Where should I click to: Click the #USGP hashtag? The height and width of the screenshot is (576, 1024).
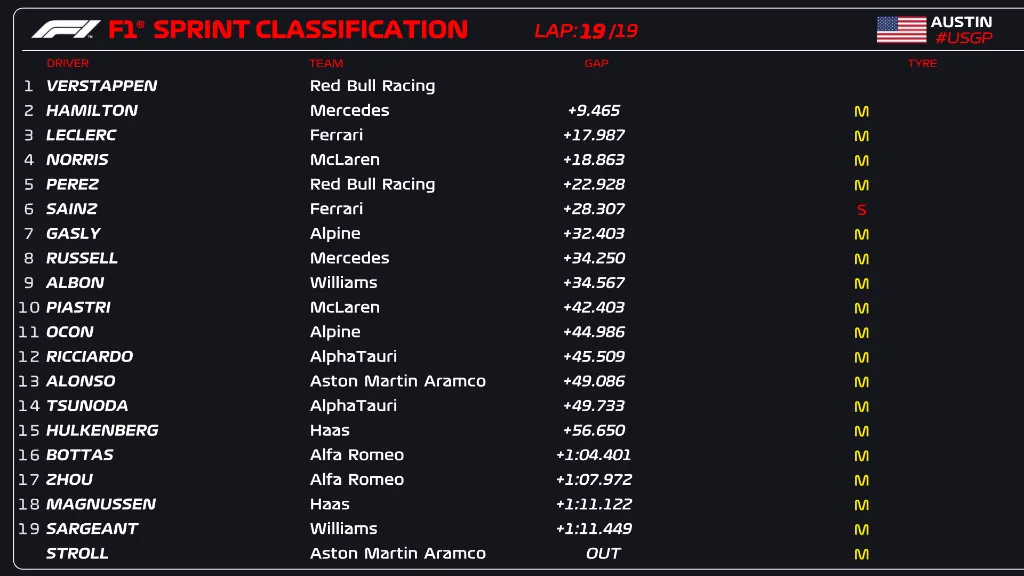[963, 39]
